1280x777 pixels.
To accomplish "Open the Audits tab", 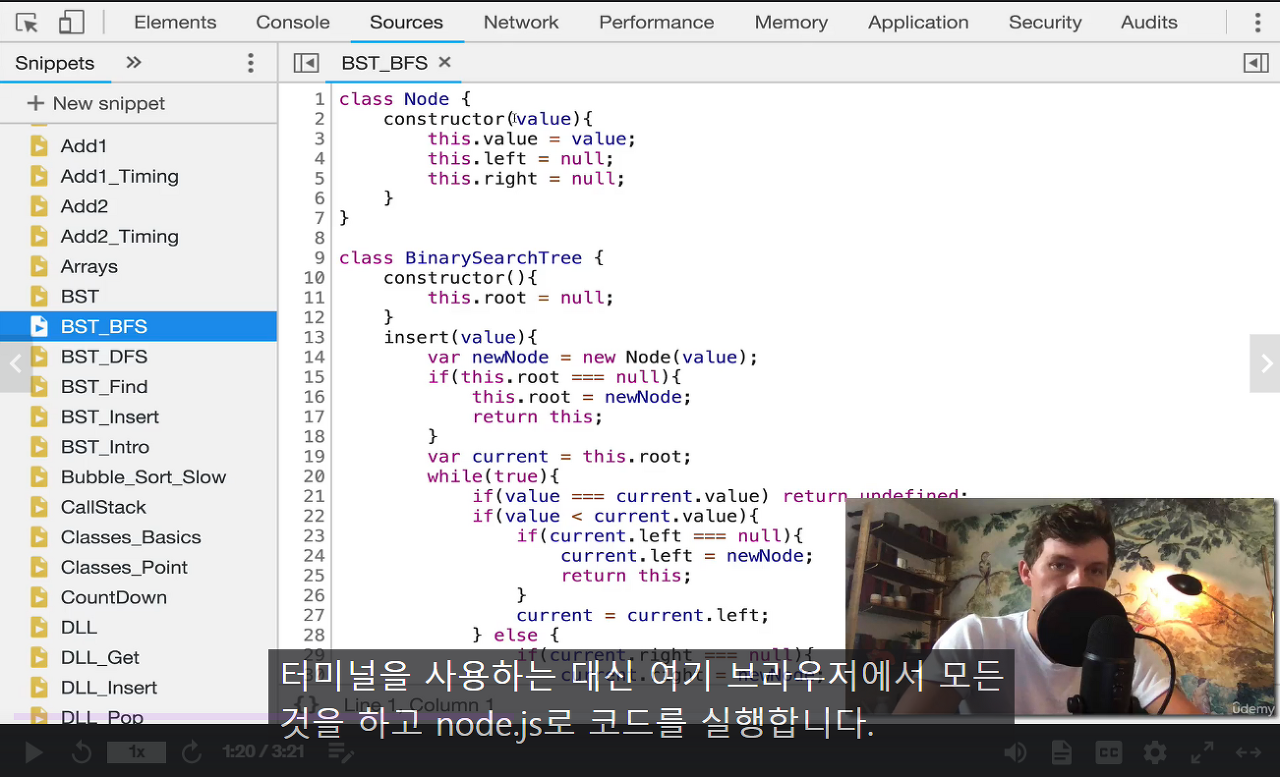I will [x=1149, y=22].
